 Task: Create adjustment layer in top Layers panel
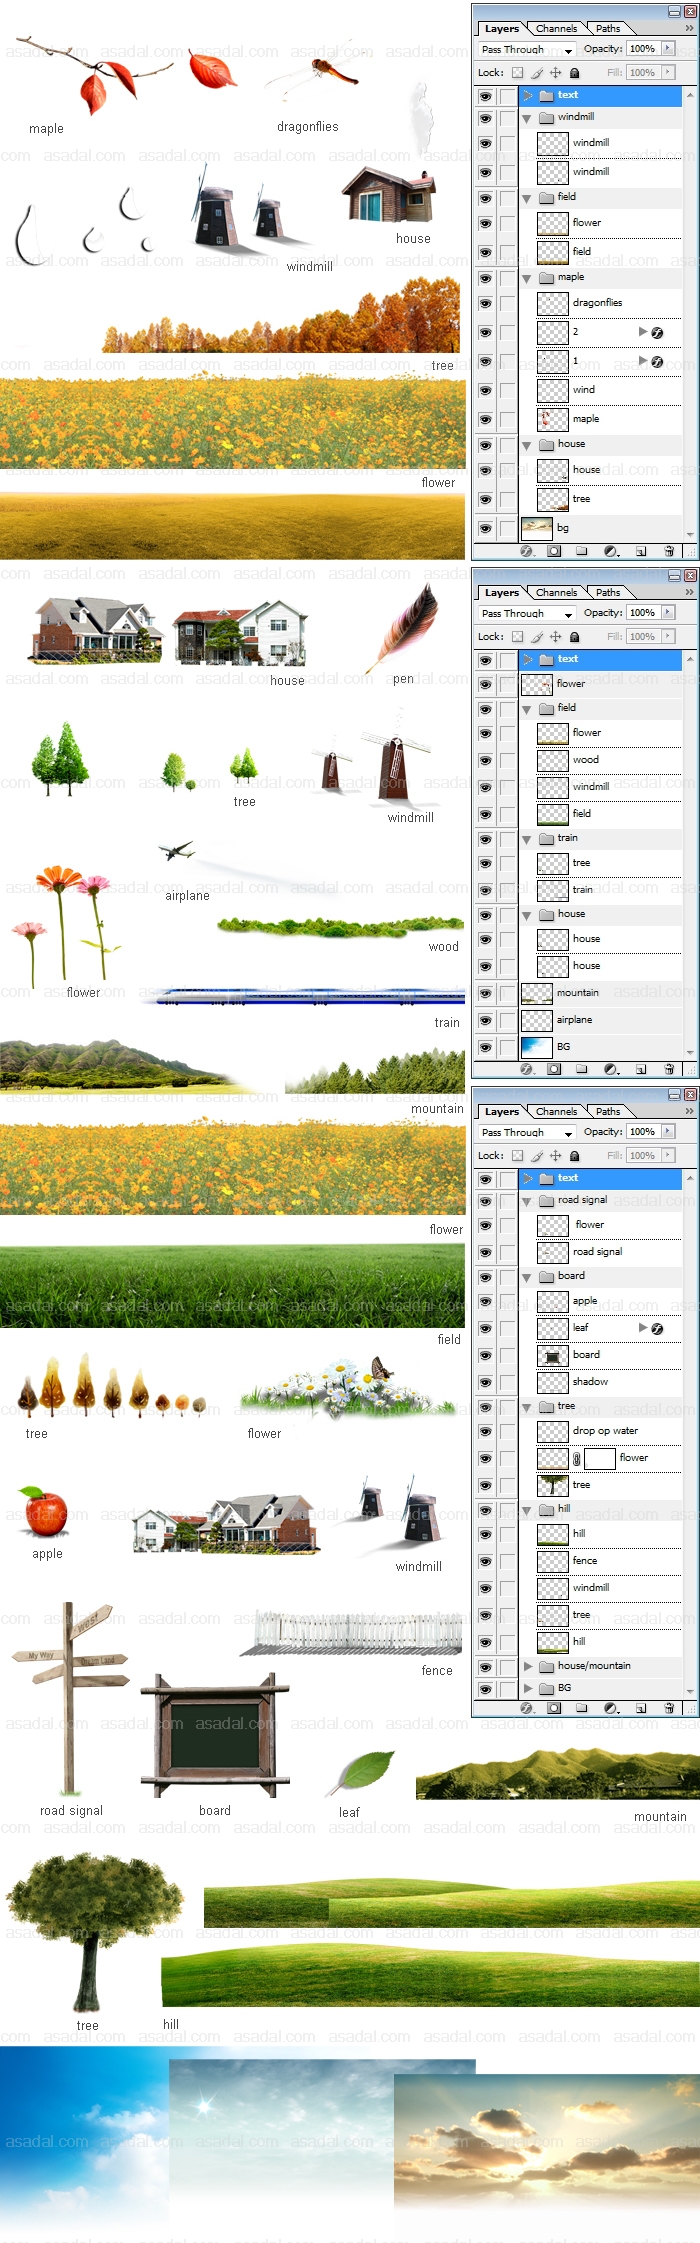611,551
